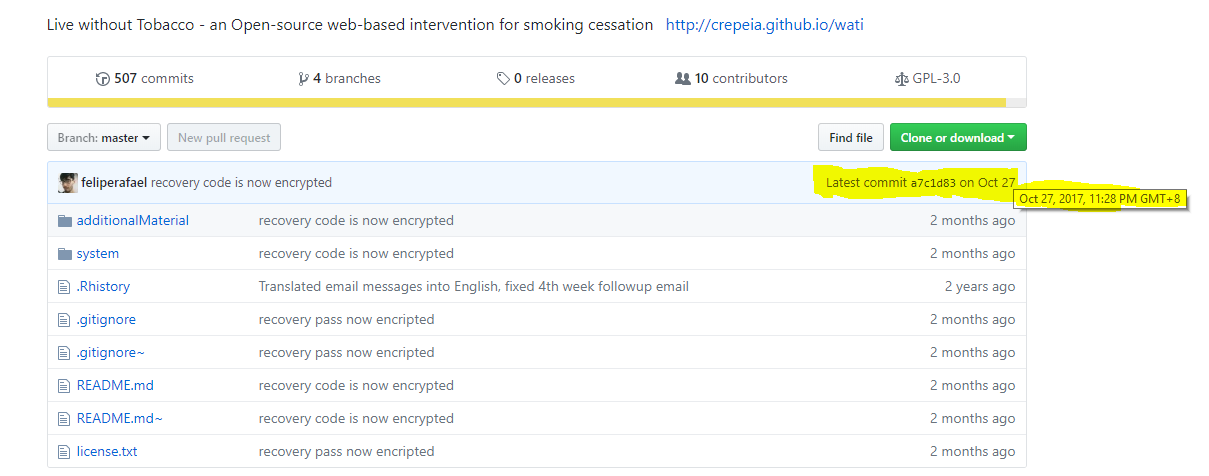Image resolution: width=1209 pixels, height=476 pixels.
Task: Click the GPL-3.0 license scale icon
Action: (x=901, y=78)
